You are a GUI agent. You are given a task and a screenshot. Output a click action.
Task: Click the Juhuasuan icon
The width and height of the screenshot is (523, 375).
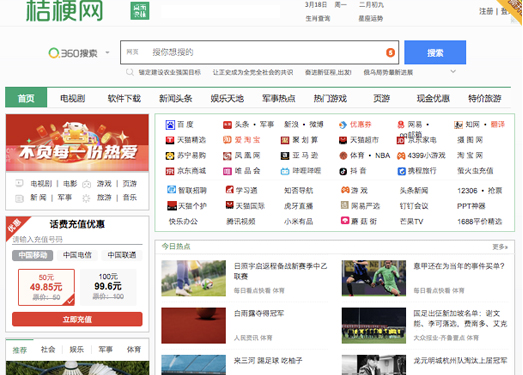pyautogui.click(x=285, y=140)
